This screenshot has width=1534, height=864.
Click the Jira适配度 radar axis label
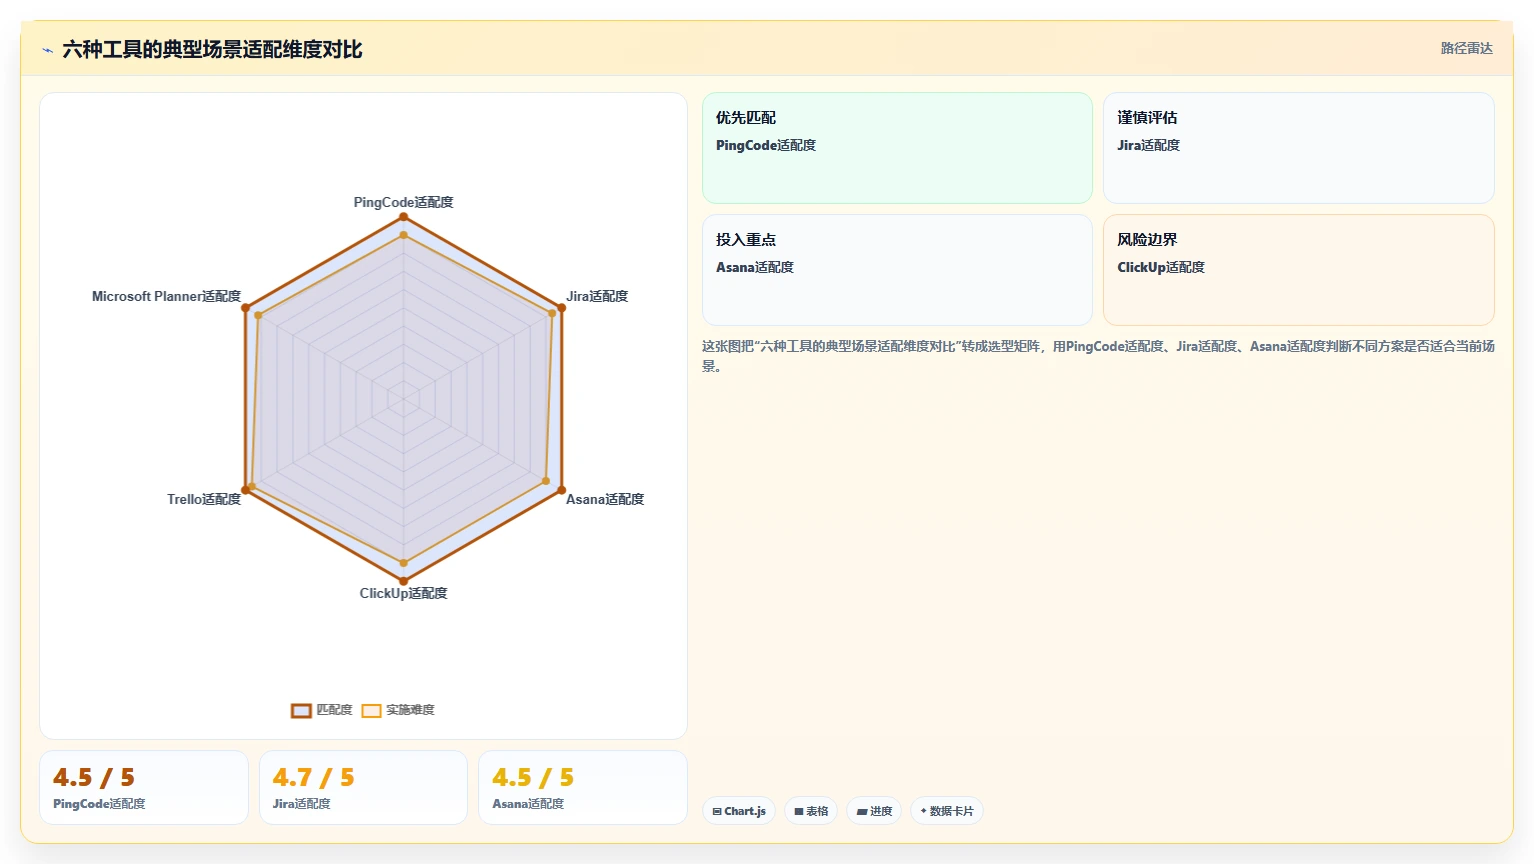pos(597,296)
